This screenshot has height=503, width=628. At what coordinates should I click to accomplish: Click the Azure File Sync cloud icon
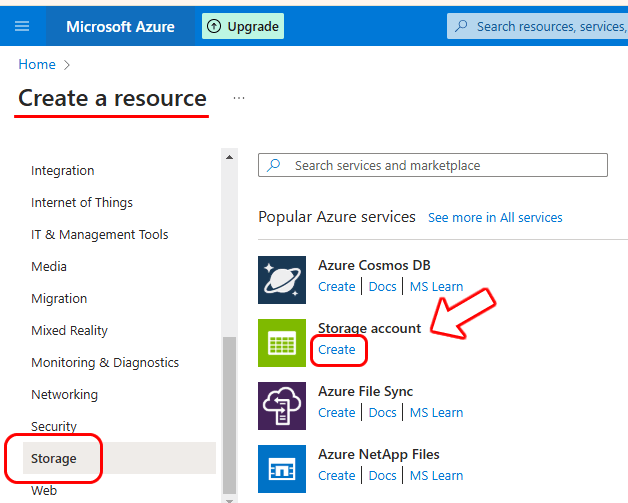(282, 406)
